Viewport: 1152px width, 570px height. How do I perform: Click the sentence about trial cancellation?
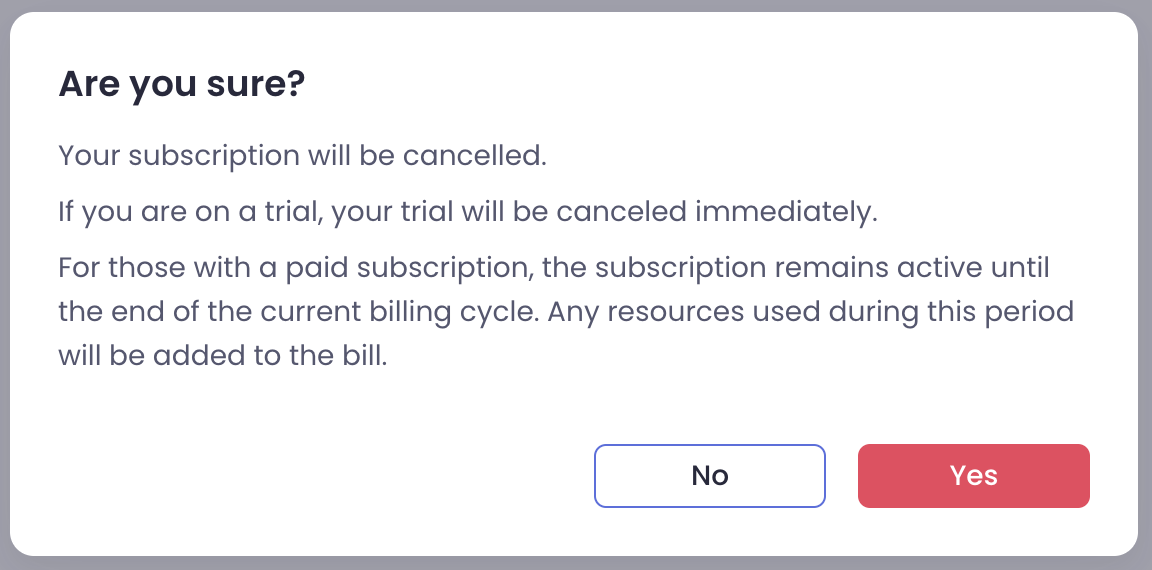coord(467,213)
